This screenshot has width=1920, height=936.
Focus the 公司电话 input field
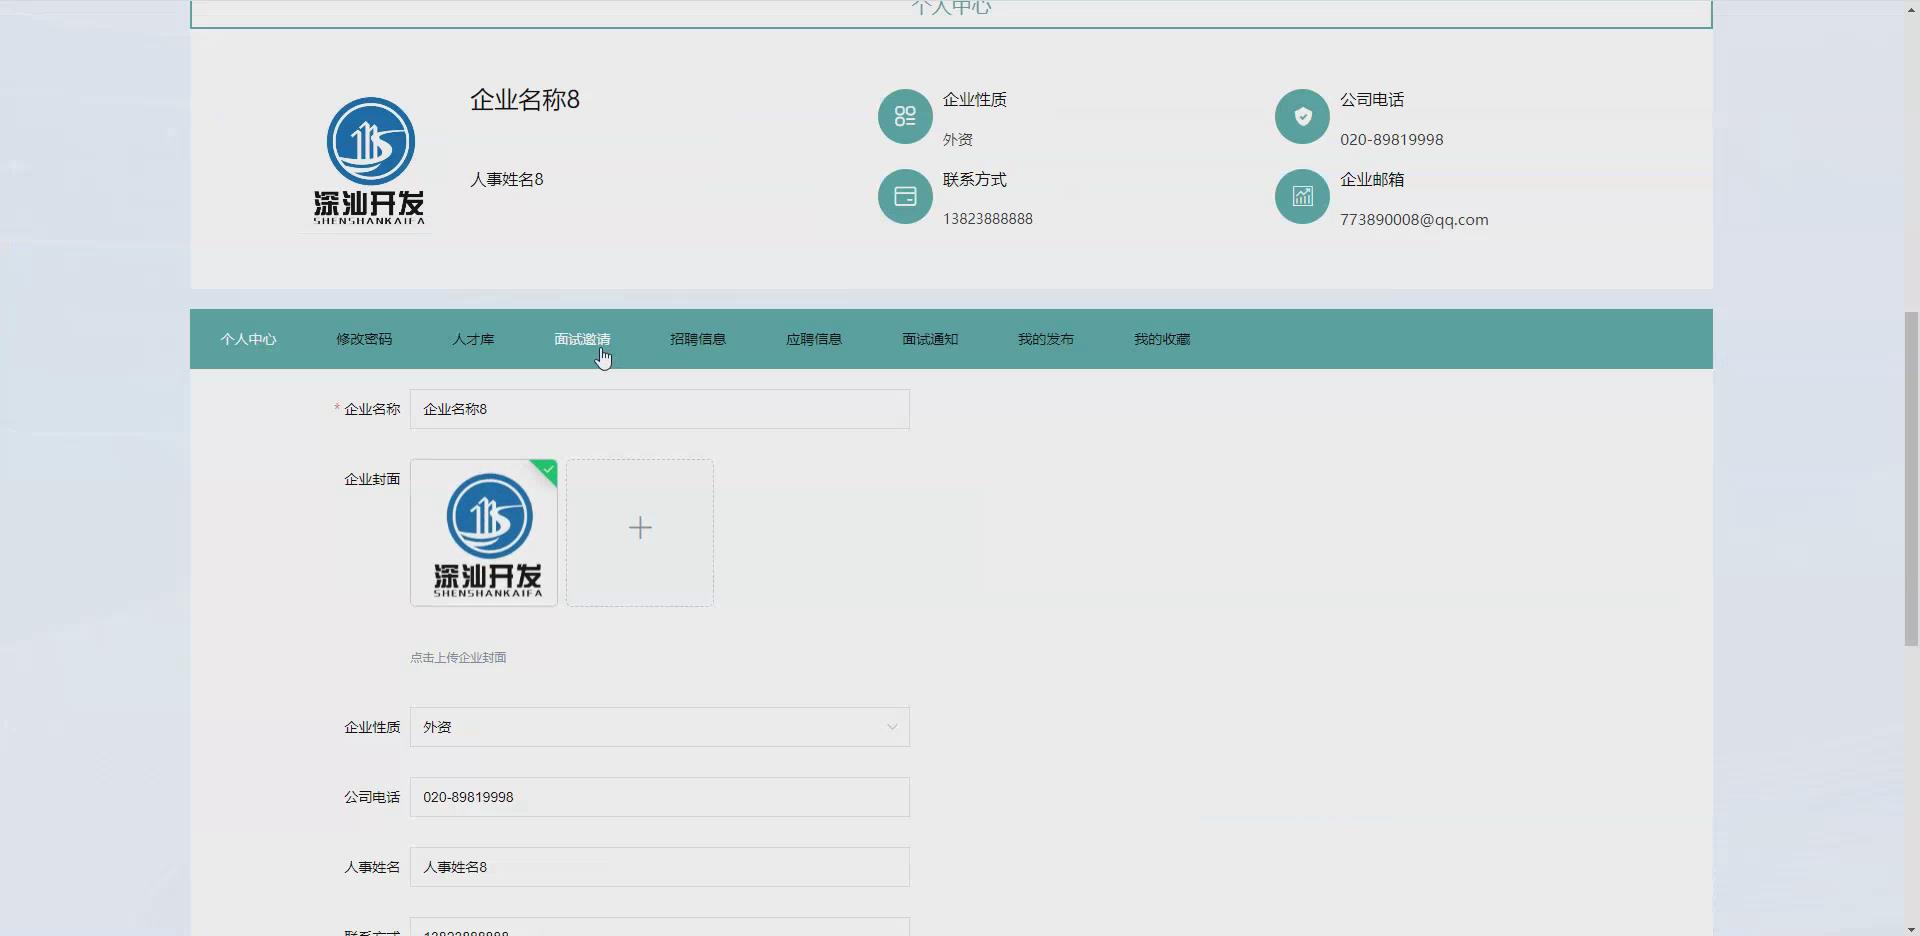(660, 797)
